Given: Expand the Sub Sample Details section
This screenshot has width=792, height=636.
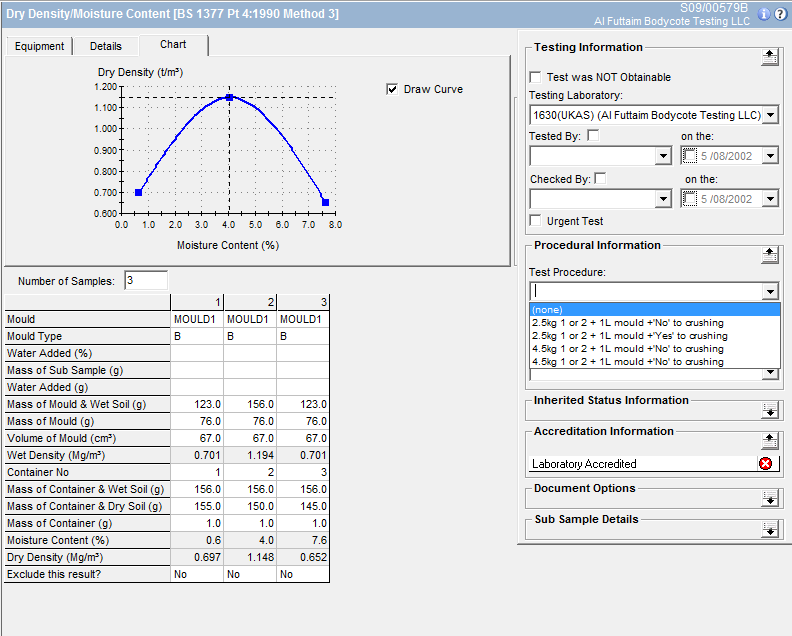Looking at the screenshot, I should coord(769,529).
